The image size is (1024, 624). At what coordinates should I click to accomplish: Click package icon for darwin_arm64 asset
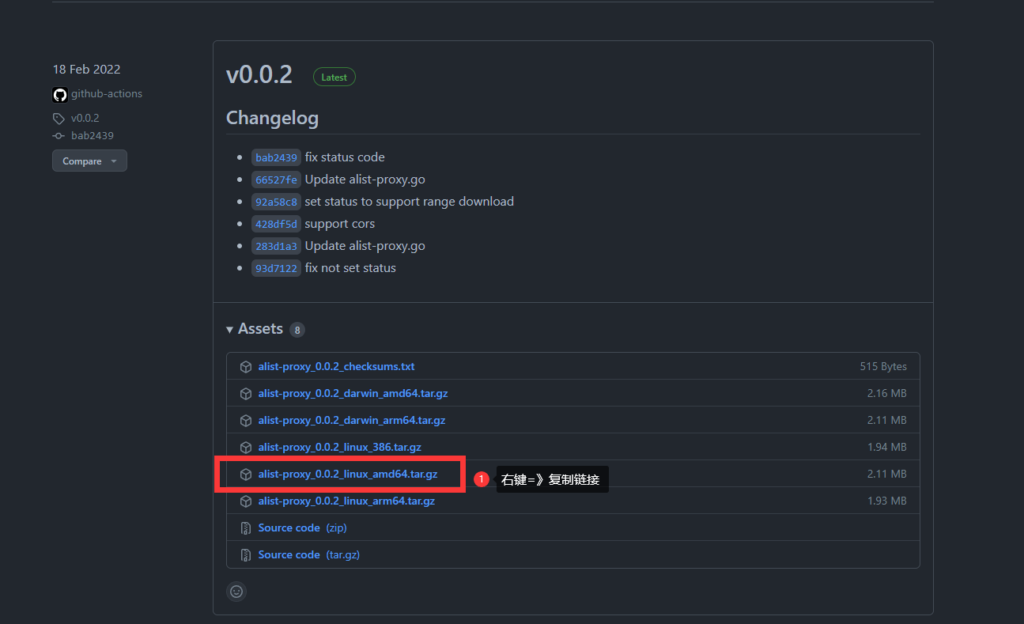click(246, 420)
